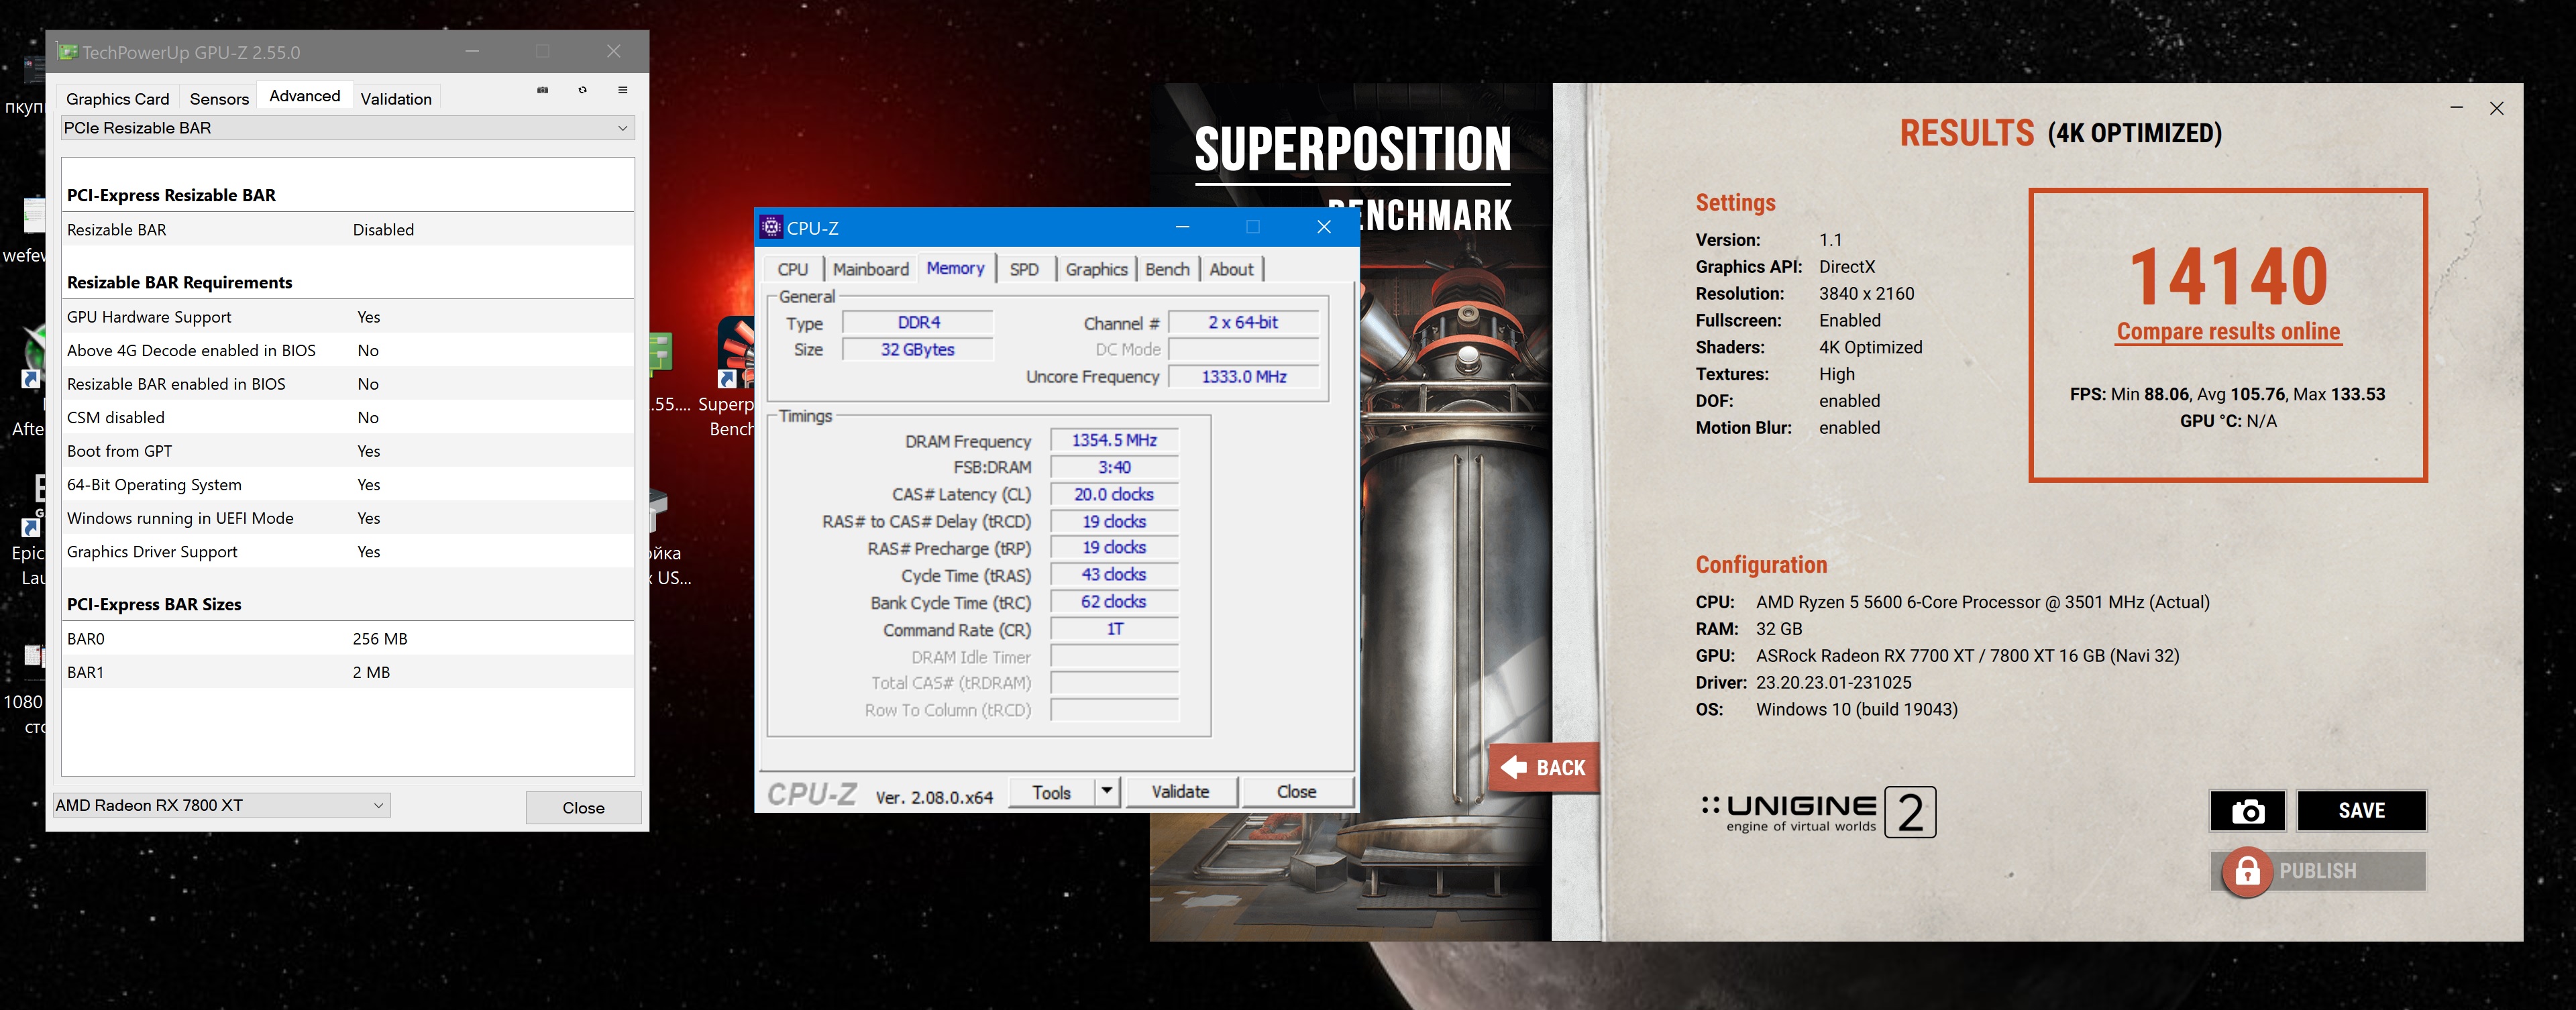The width and height of the screenshot is (2576, 1010).
Task: Click the GPU-Z screenshot camera icon
Action: point(542,90)
